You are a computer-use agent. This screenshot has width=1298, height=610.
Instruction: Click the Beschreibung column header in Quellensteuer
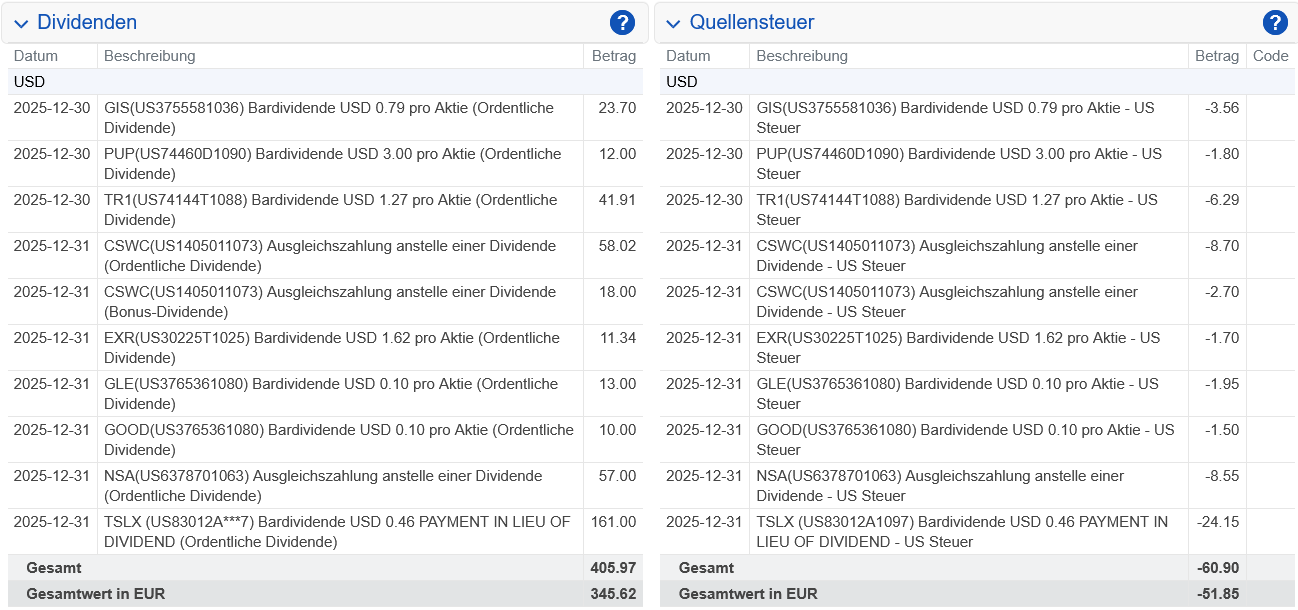click(804, 56)
